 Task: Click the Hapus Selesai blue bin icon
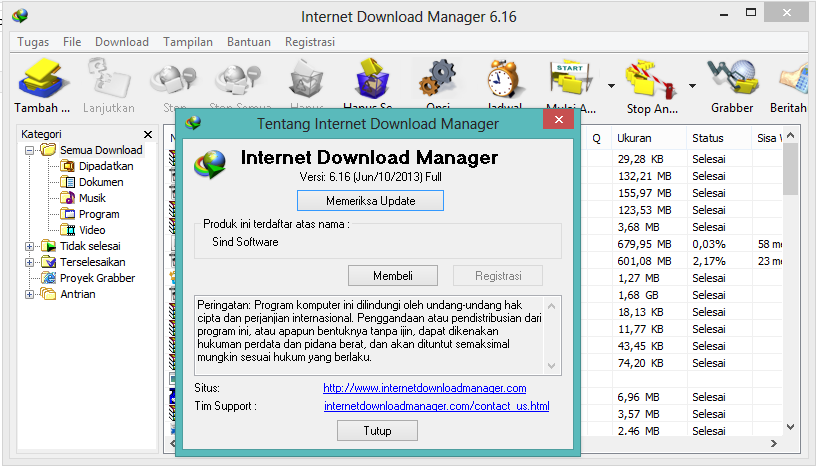(x=372, y=79)
